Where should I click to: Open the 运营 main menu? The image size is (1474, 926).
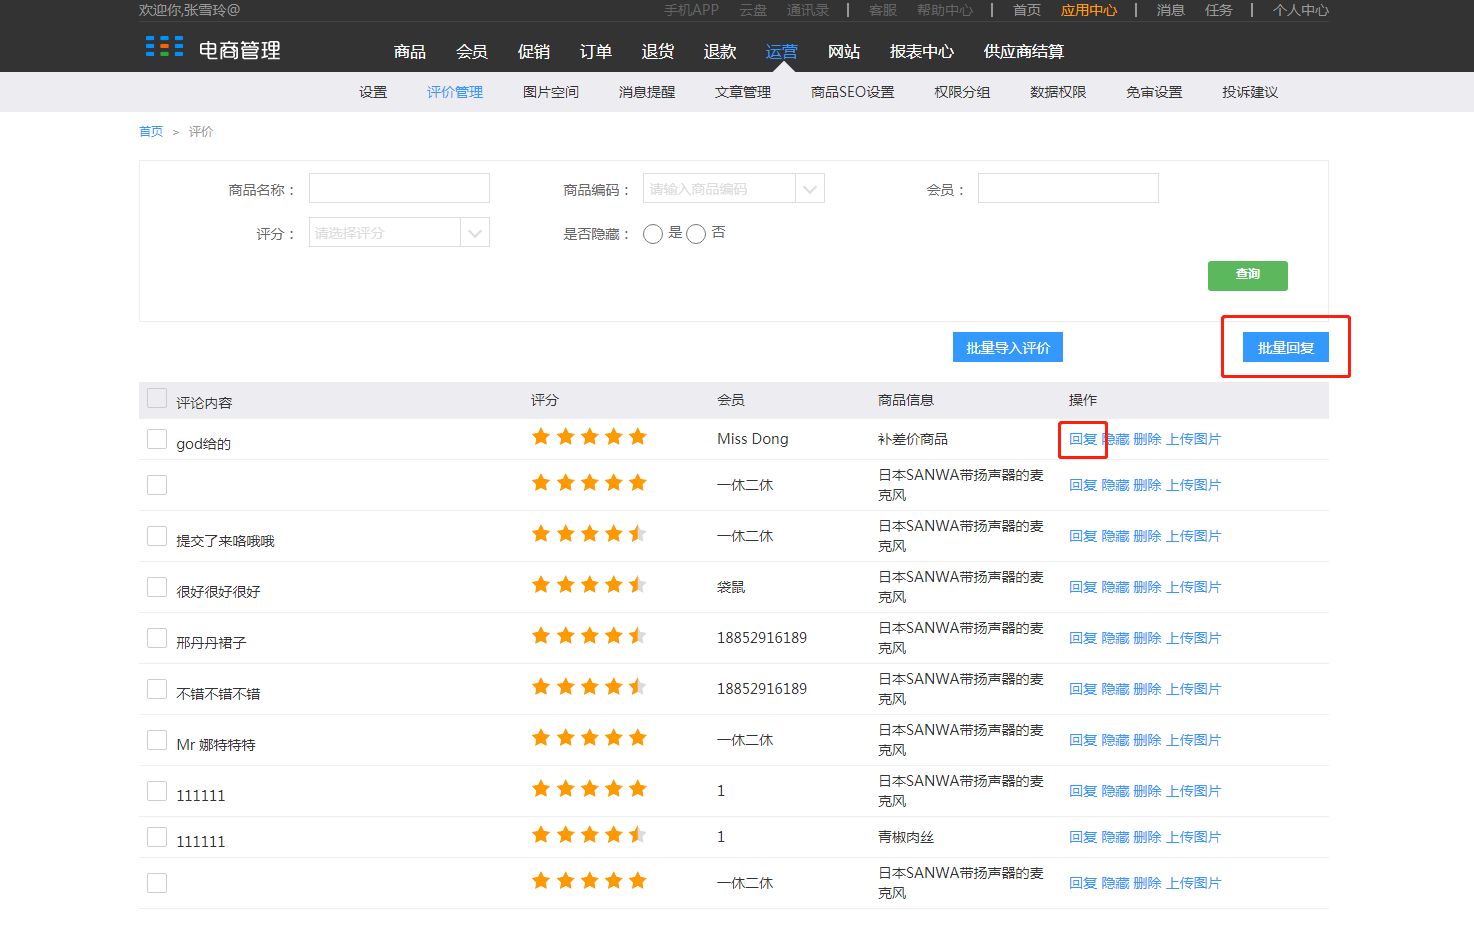[x=782, y=51]
